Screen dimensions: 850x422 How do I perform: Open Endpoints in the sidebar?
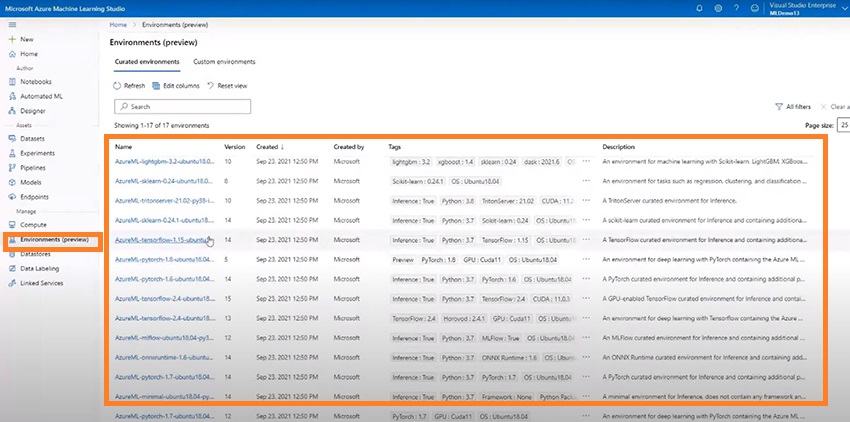tap(29, 197)
